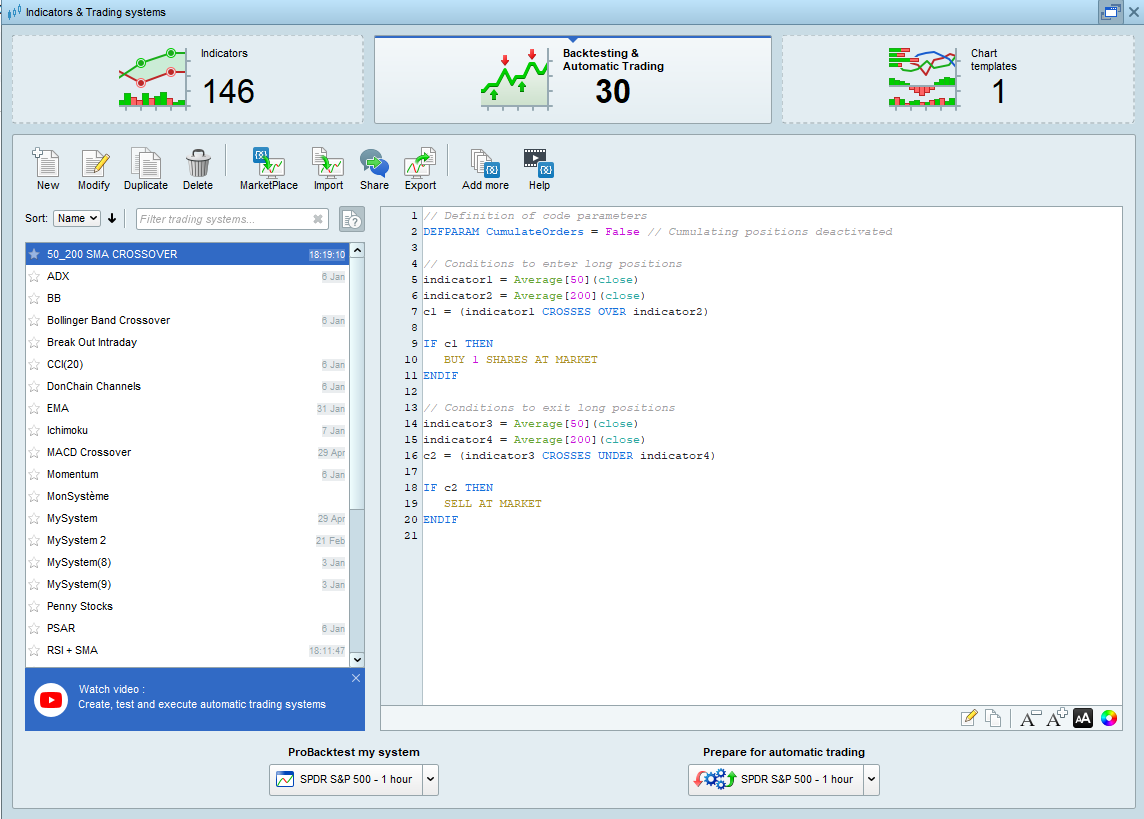Open the Help video icon

point(539,169)
